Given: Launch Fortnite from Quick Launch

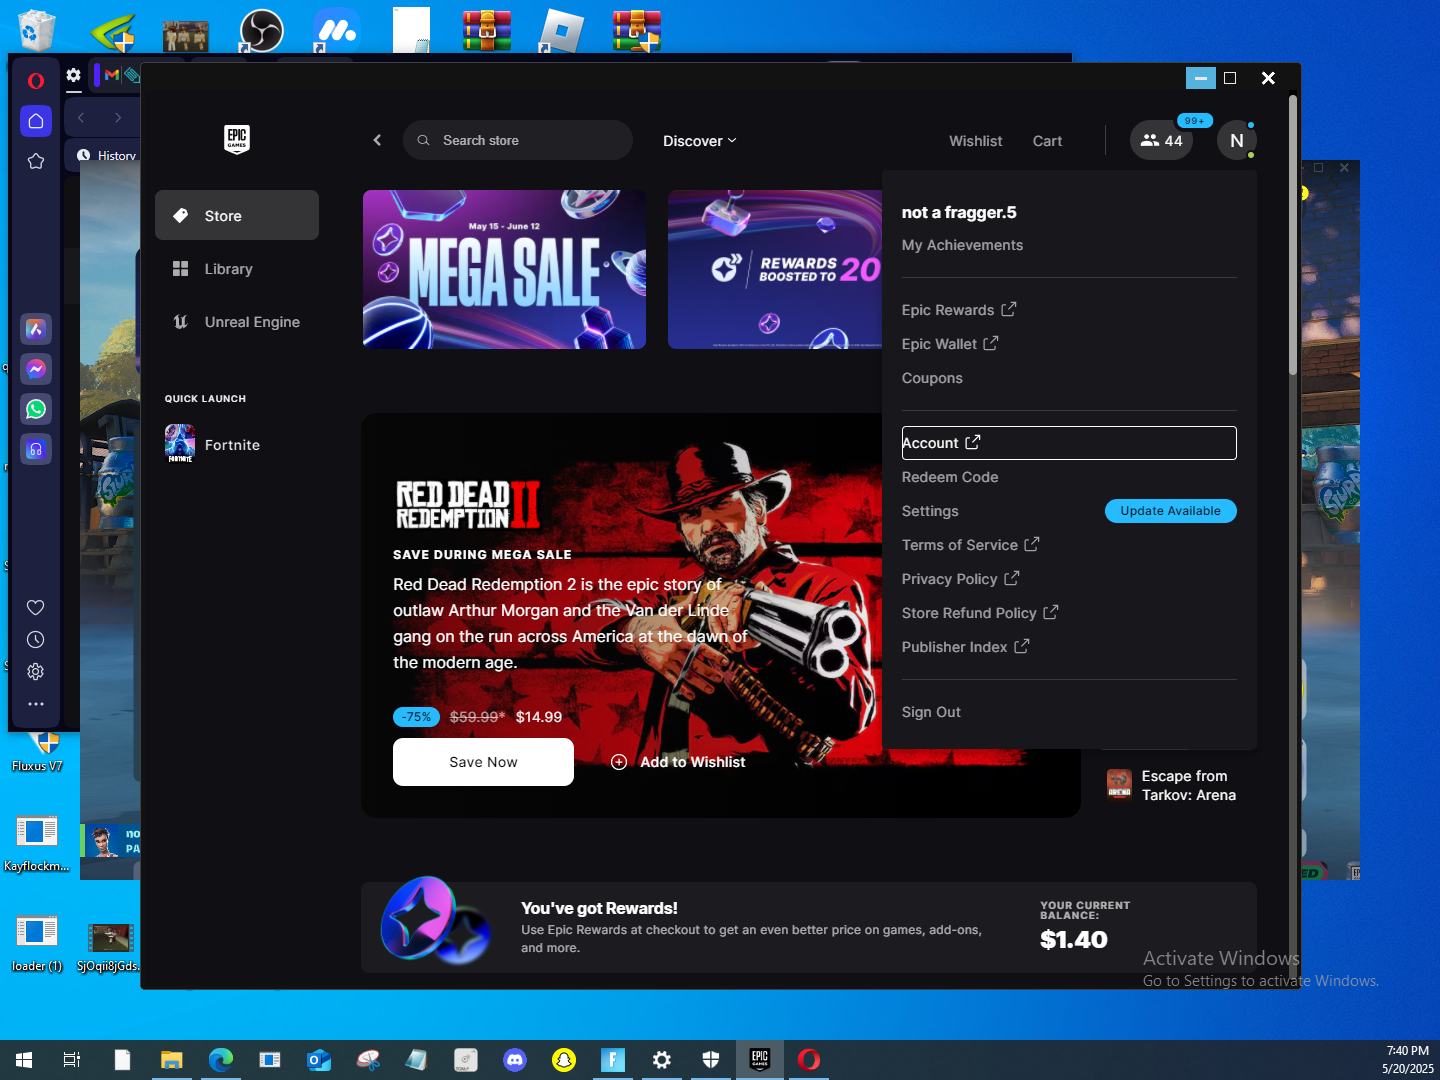Looking at the screenshot, I should point(212,444).
